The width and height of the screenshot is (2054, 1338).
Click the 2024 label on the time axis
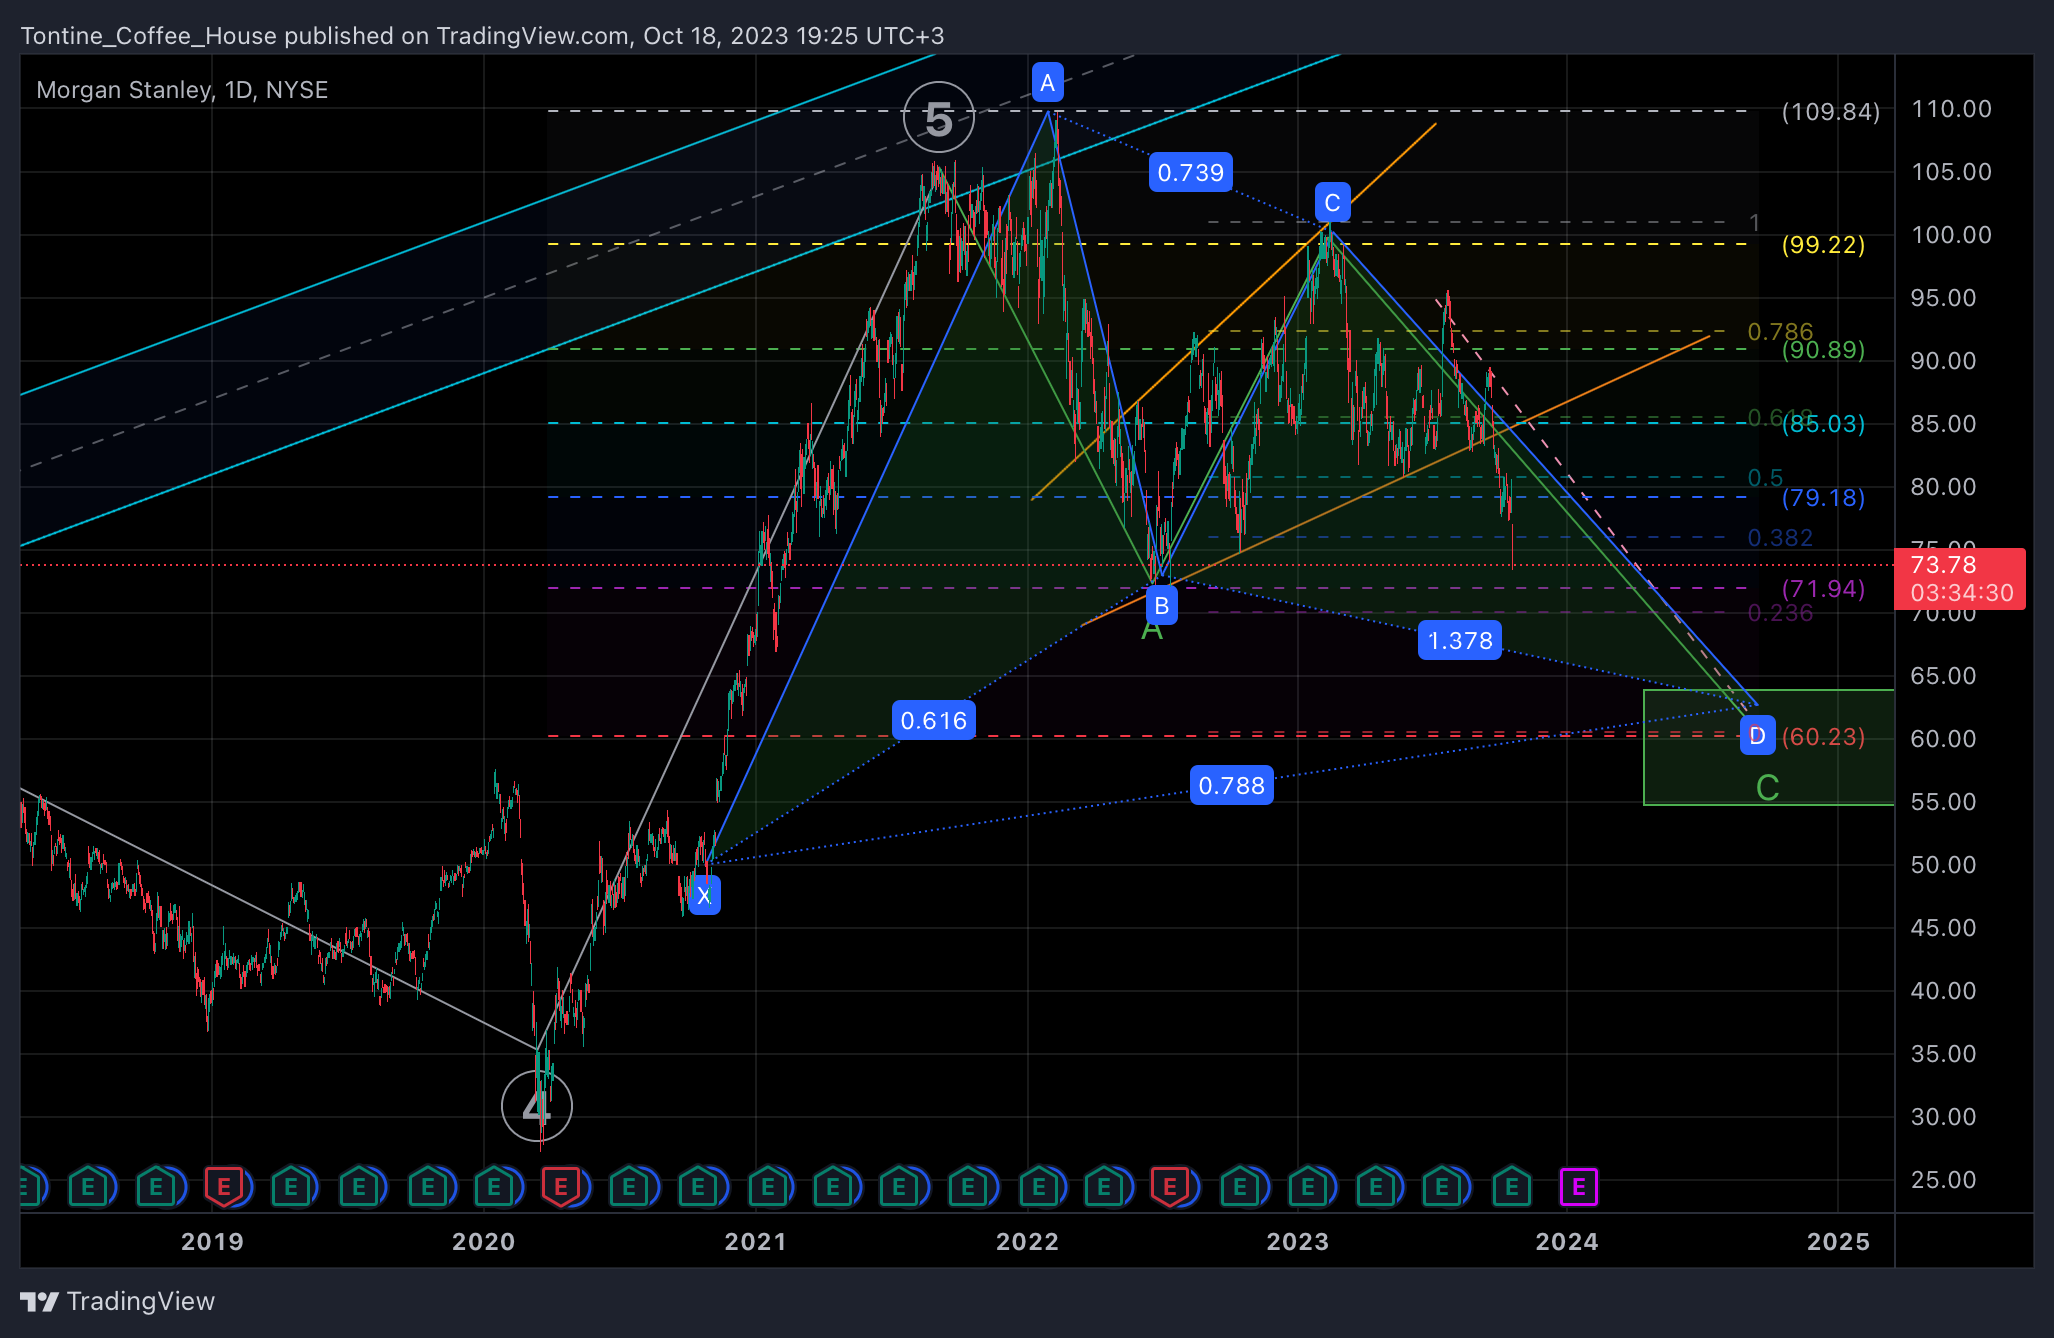pyautogui.click(x=1567, y=1242)
